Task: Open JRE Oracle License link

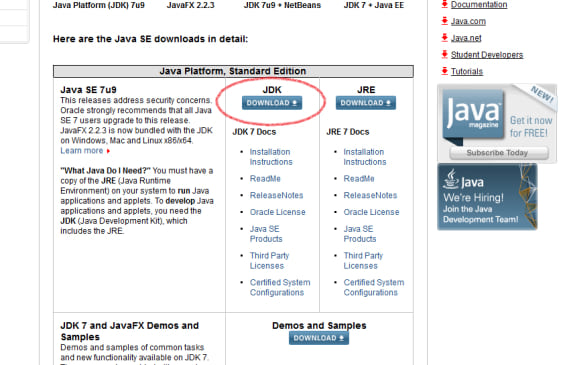Action: coord(371,212)
